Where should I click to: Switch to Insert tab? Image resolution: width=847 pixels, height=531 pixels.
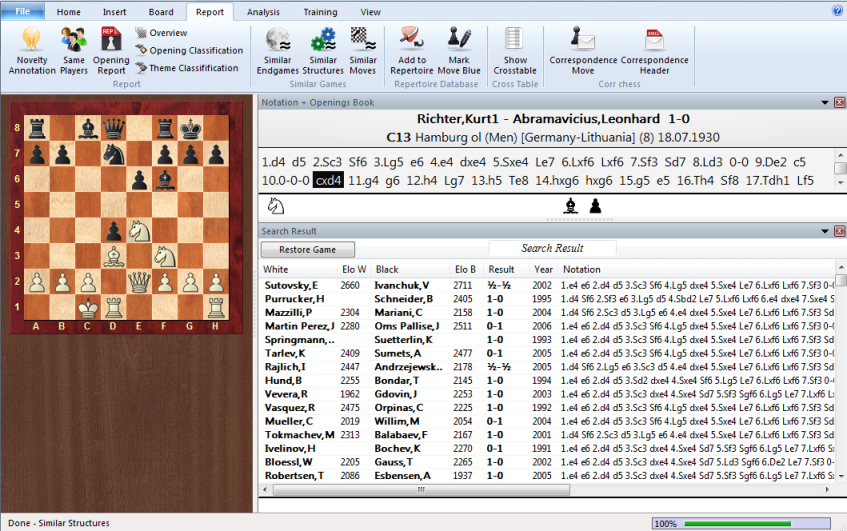coord(115,12)
